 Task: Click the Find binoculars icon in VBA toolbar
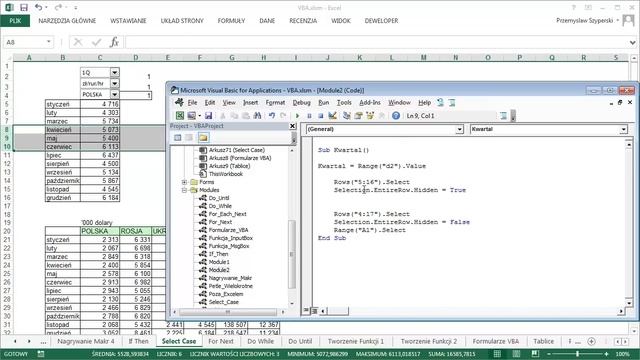[257, 116]
